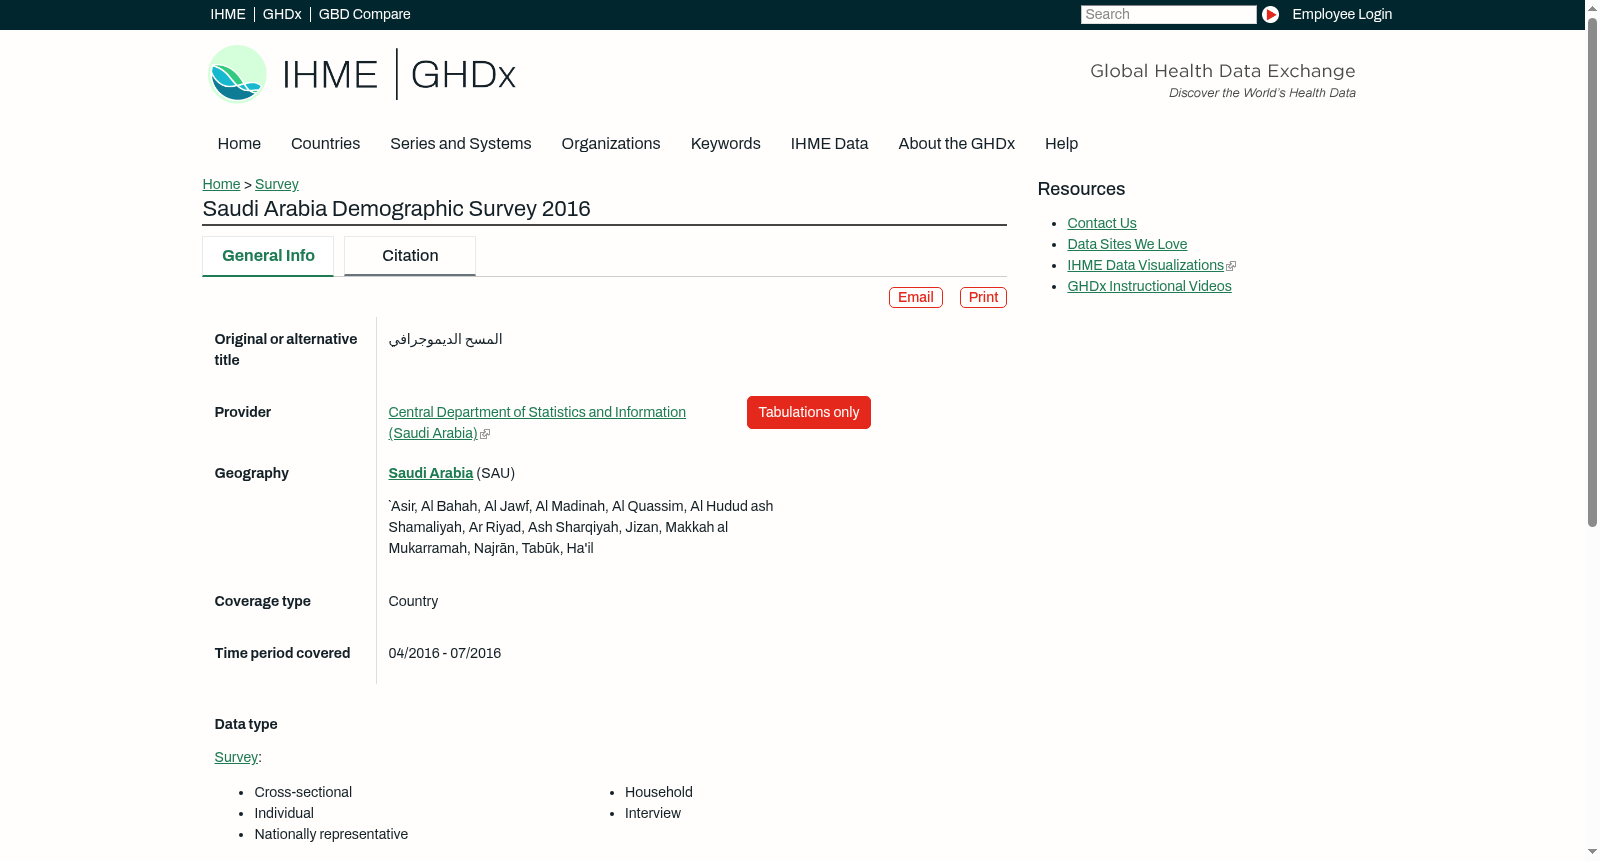Open the Keywords menu item
The height and width of the screenshot is (861, 1600).
726,144
